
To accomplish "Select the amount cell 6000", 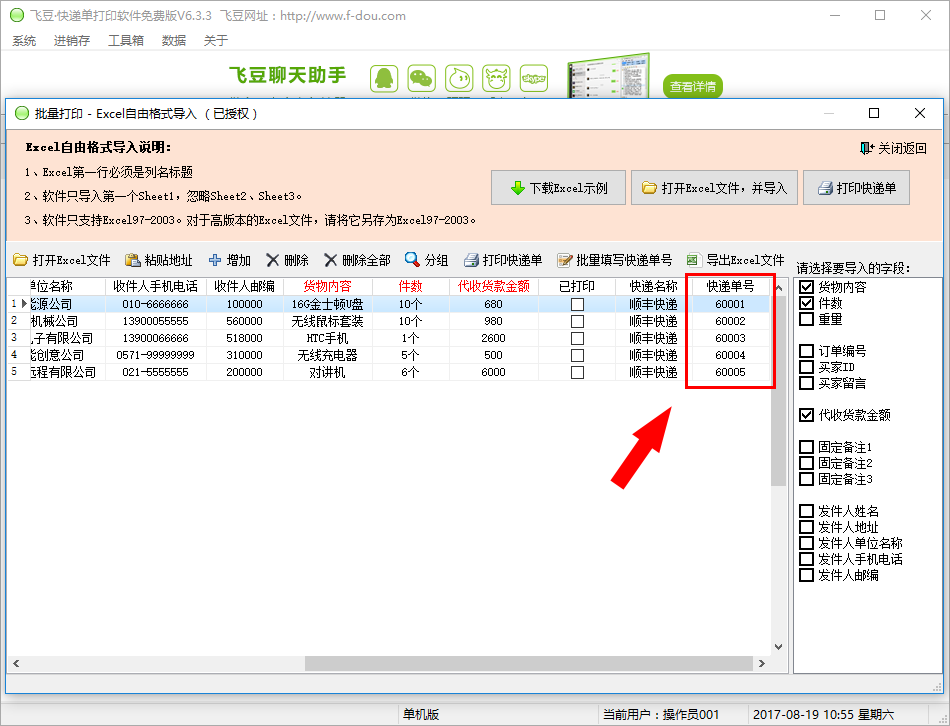I will (494, 372).
